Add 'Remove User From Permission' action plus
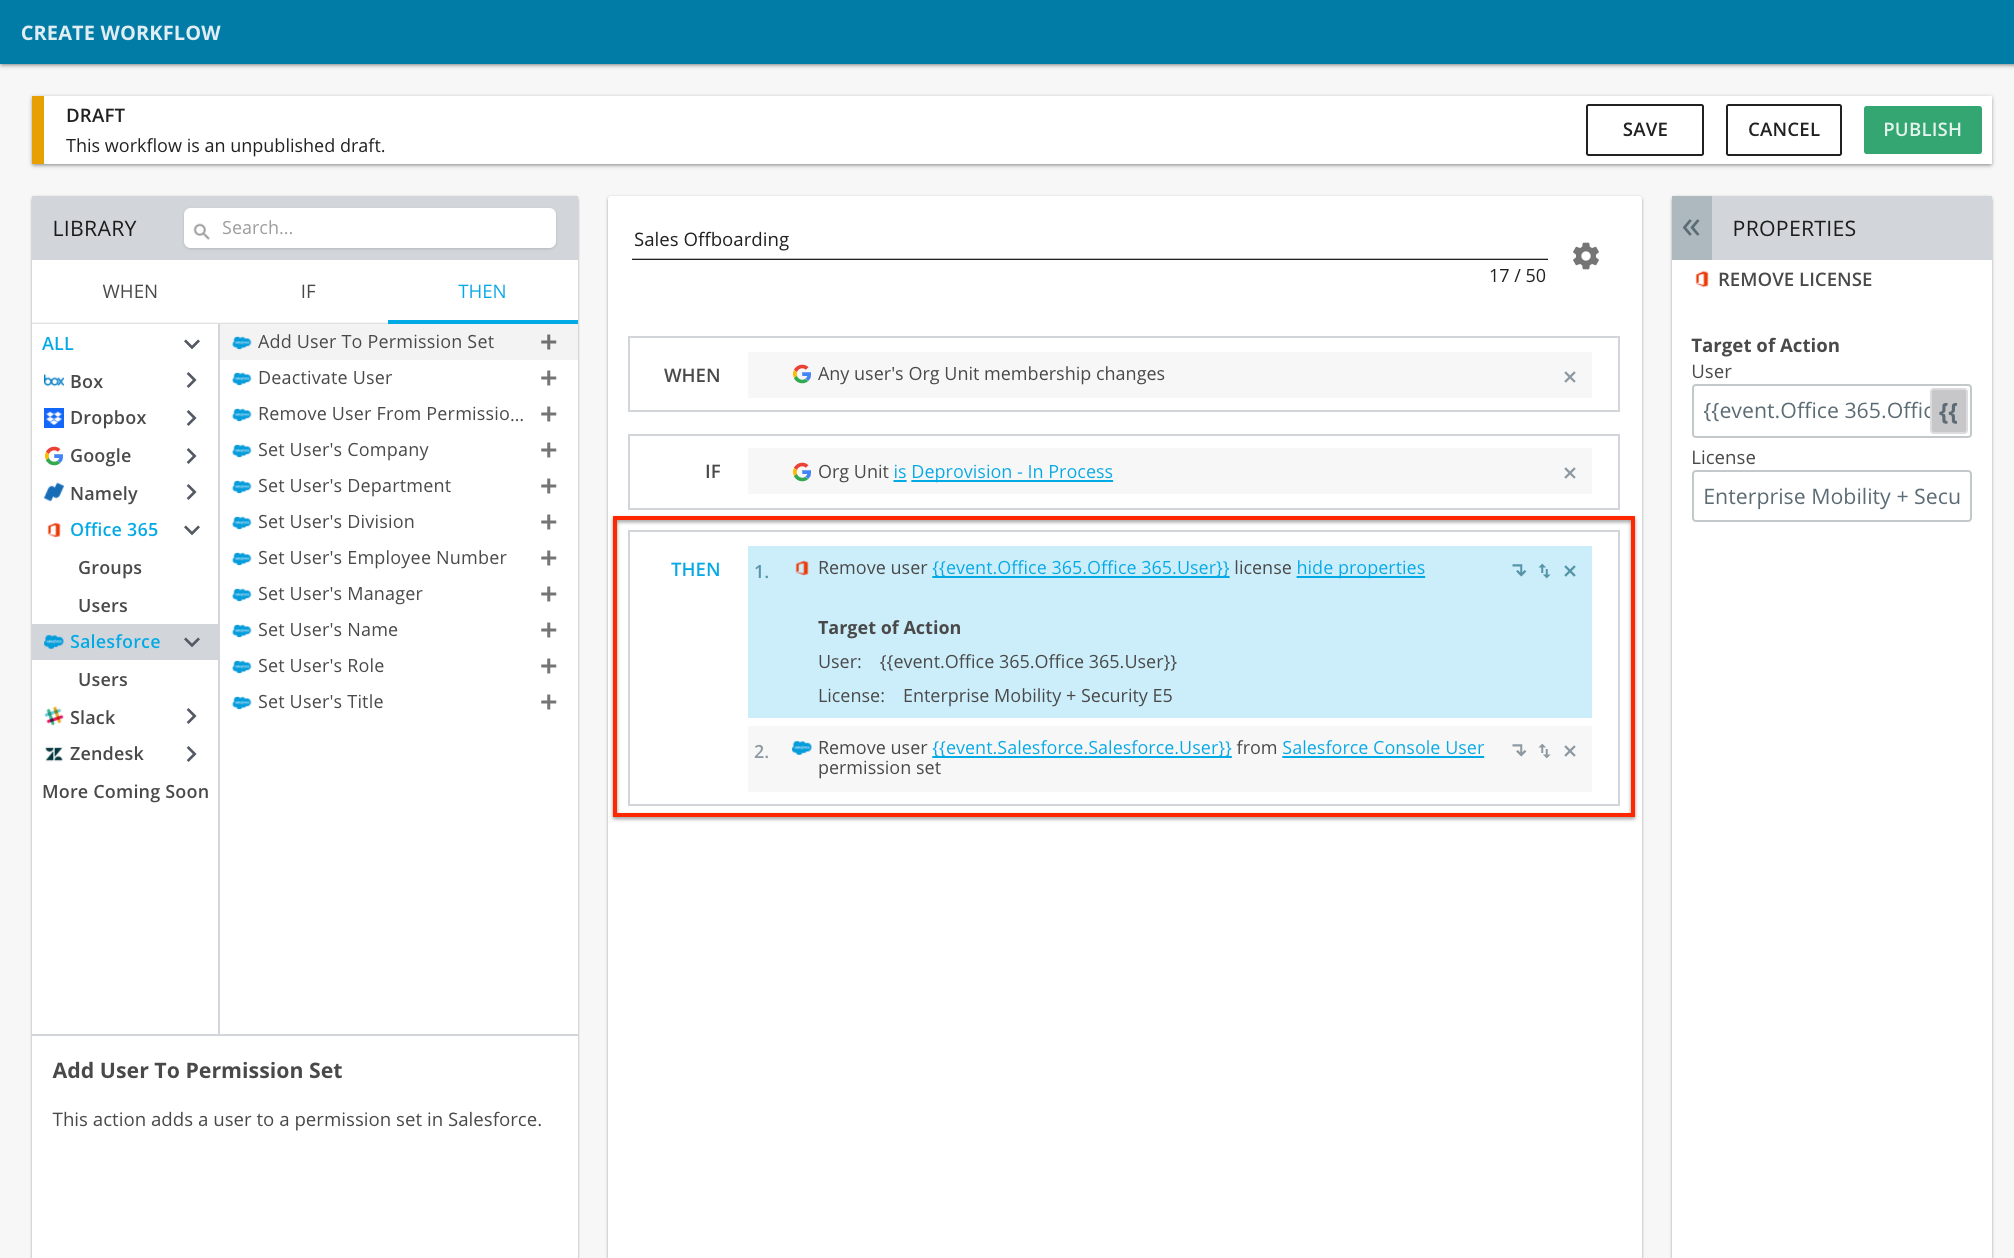This screenshot has width=2014, height=1258. click(548, 414)
